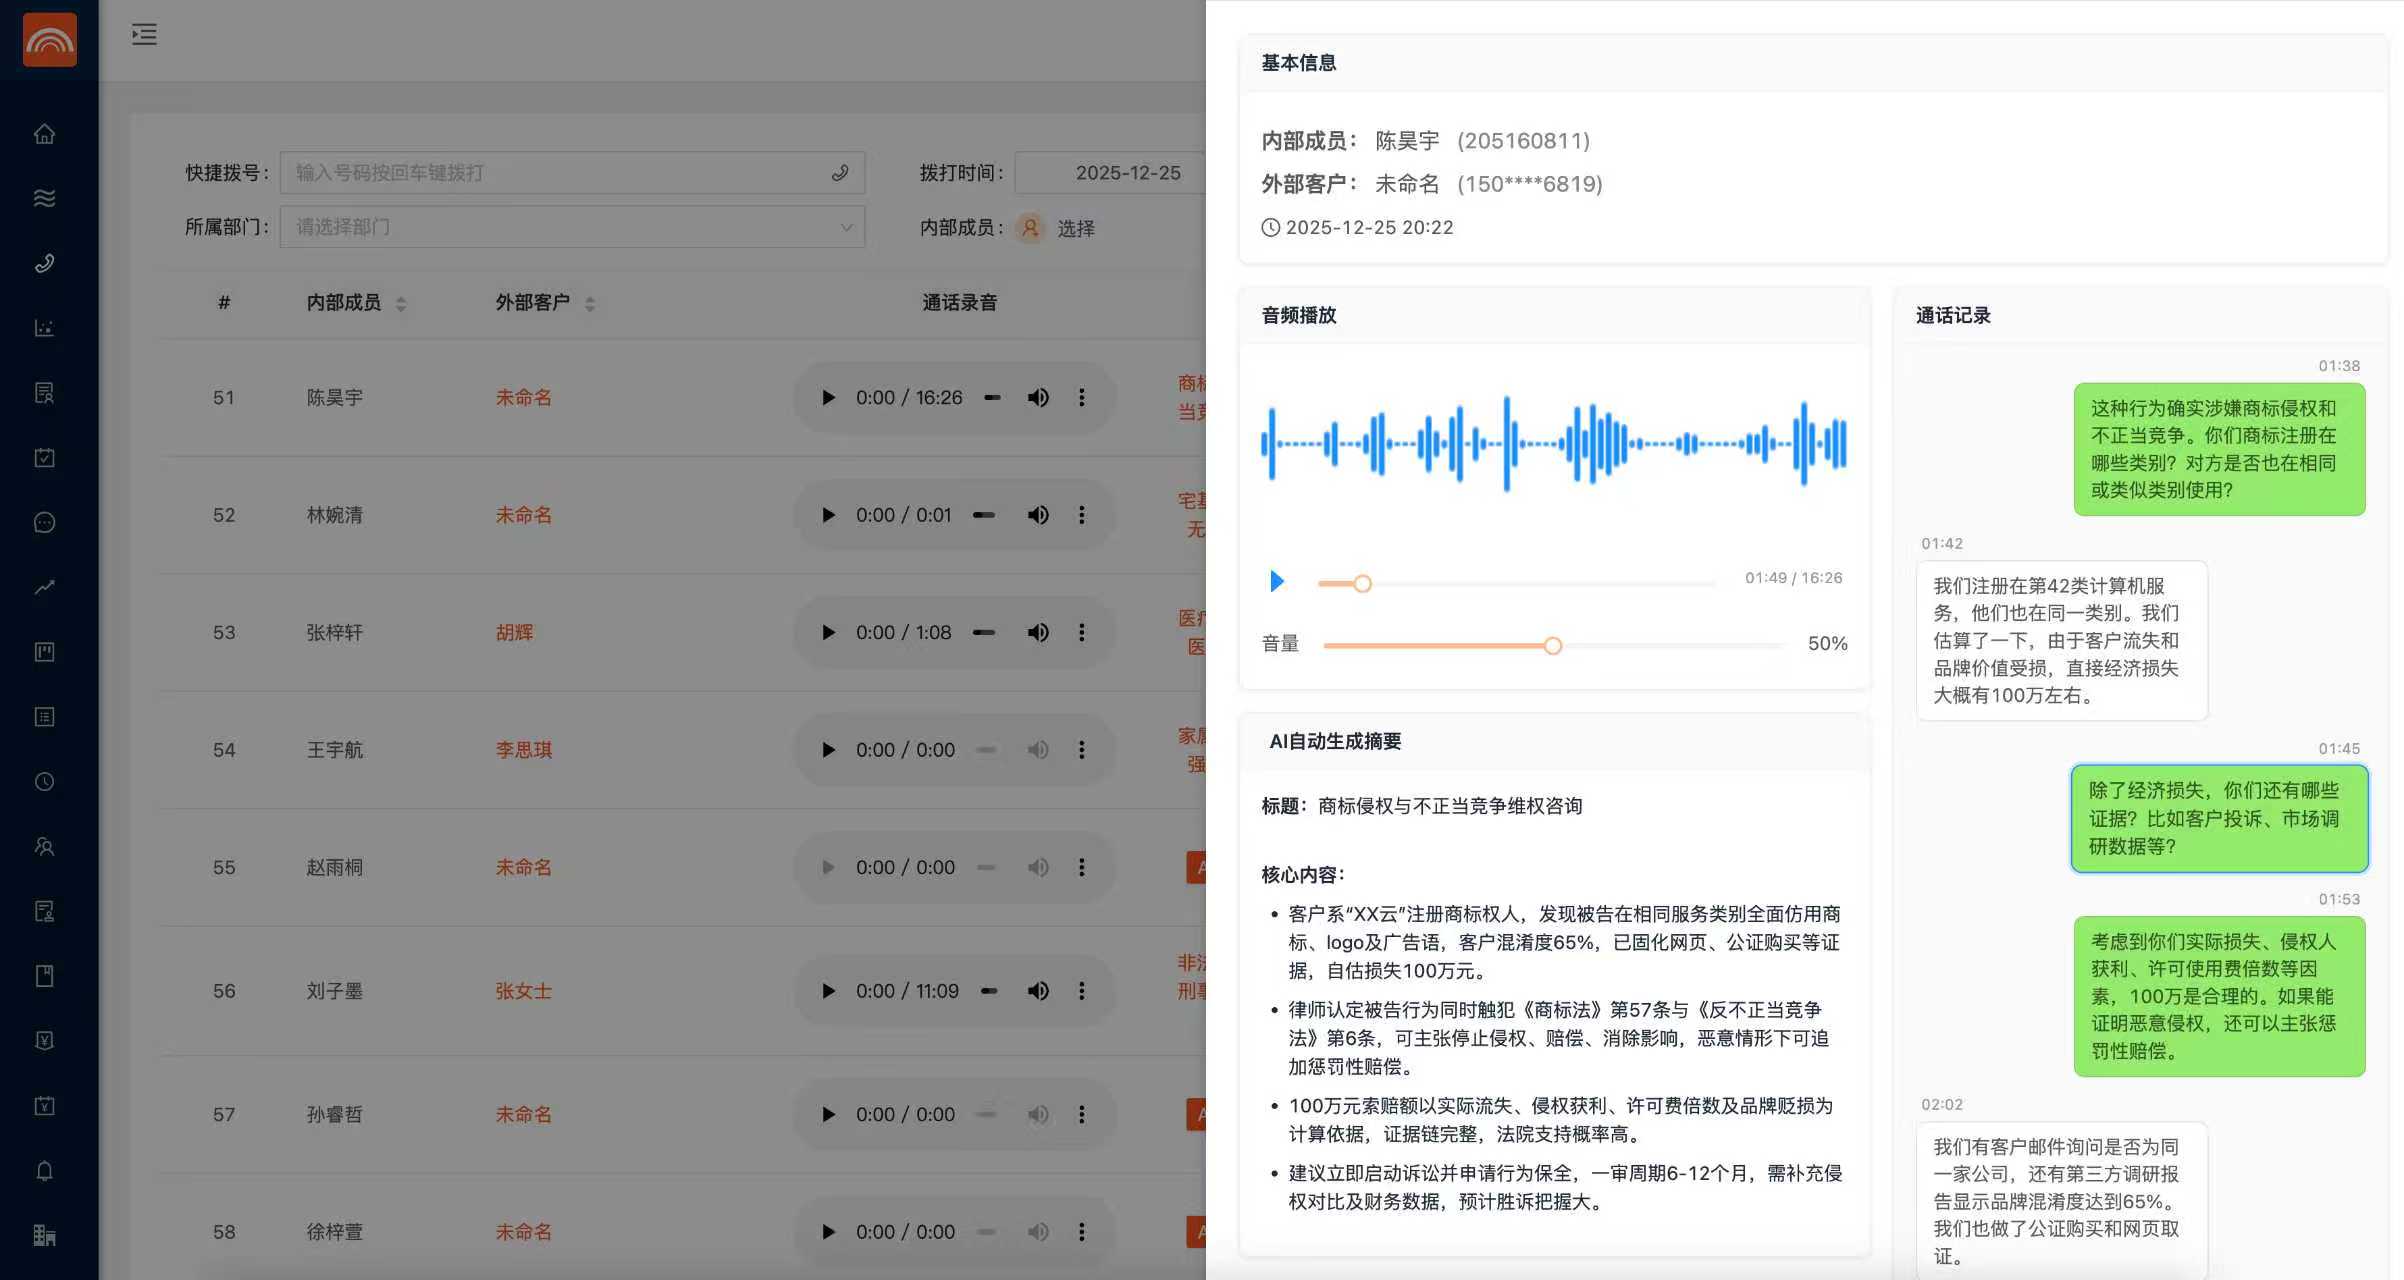Expand the 所属部门 department dropdown
Viewport: 2404px width, 1280px height.
pos(572,227)
